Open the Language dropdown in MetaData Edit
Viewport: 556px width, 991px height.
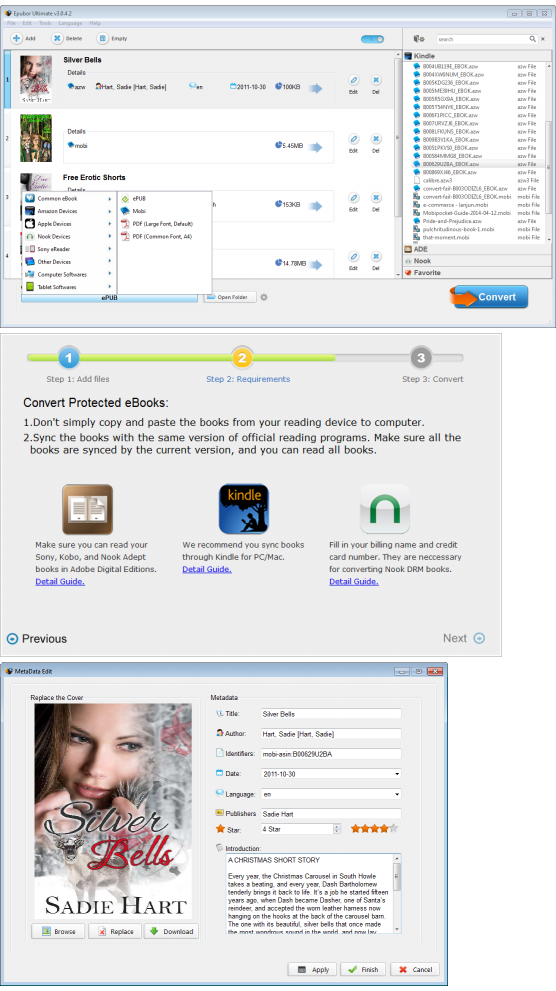pos(397,794)
